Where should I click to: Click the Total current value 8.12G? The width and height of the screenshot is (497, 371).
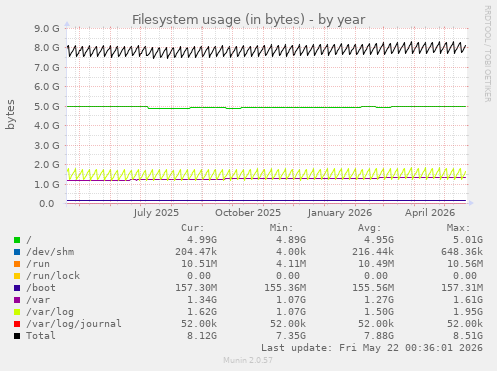tap(202, 336)
